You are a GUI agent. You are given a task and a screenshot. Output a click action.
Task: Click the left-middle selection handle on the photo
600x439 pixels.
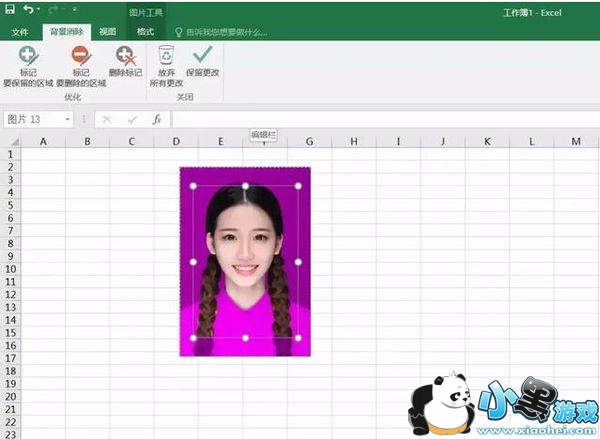[193, 262]
